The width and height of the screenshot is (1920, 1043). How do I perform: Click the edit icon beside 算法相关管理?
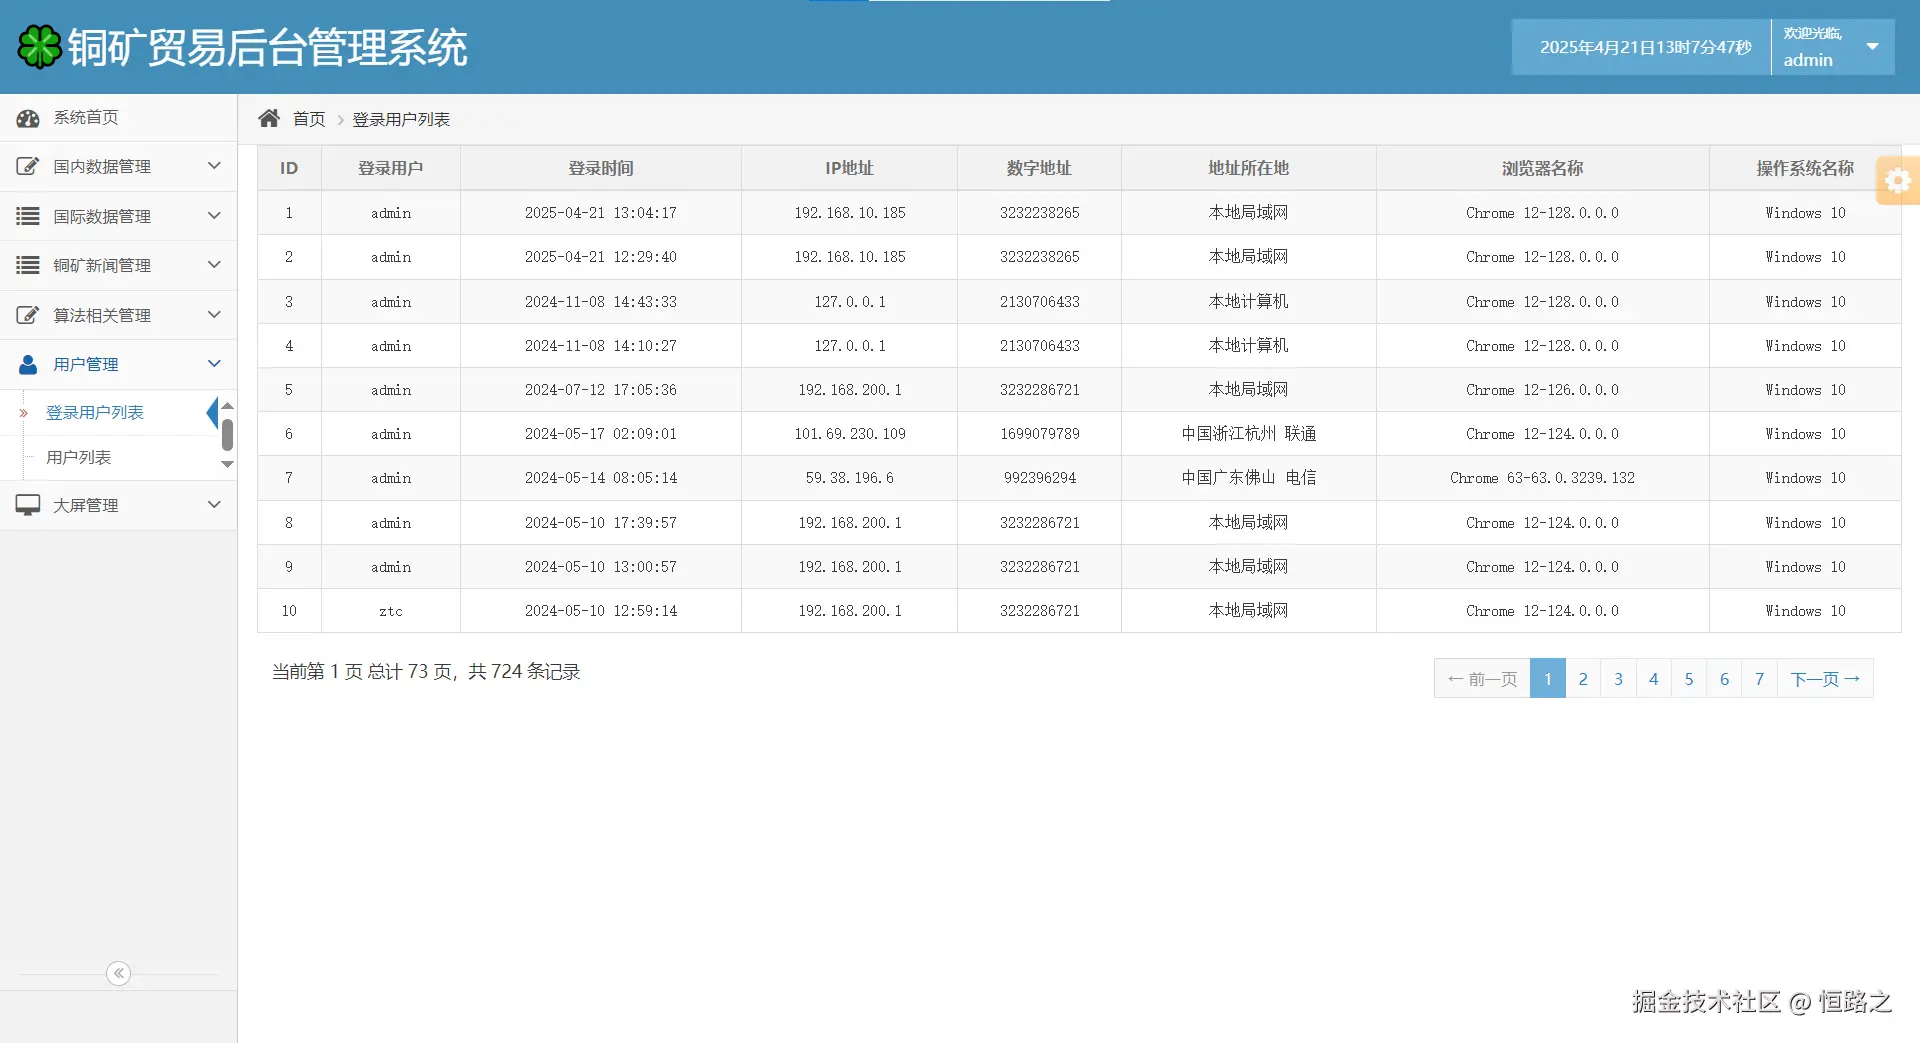pos(28,315)
